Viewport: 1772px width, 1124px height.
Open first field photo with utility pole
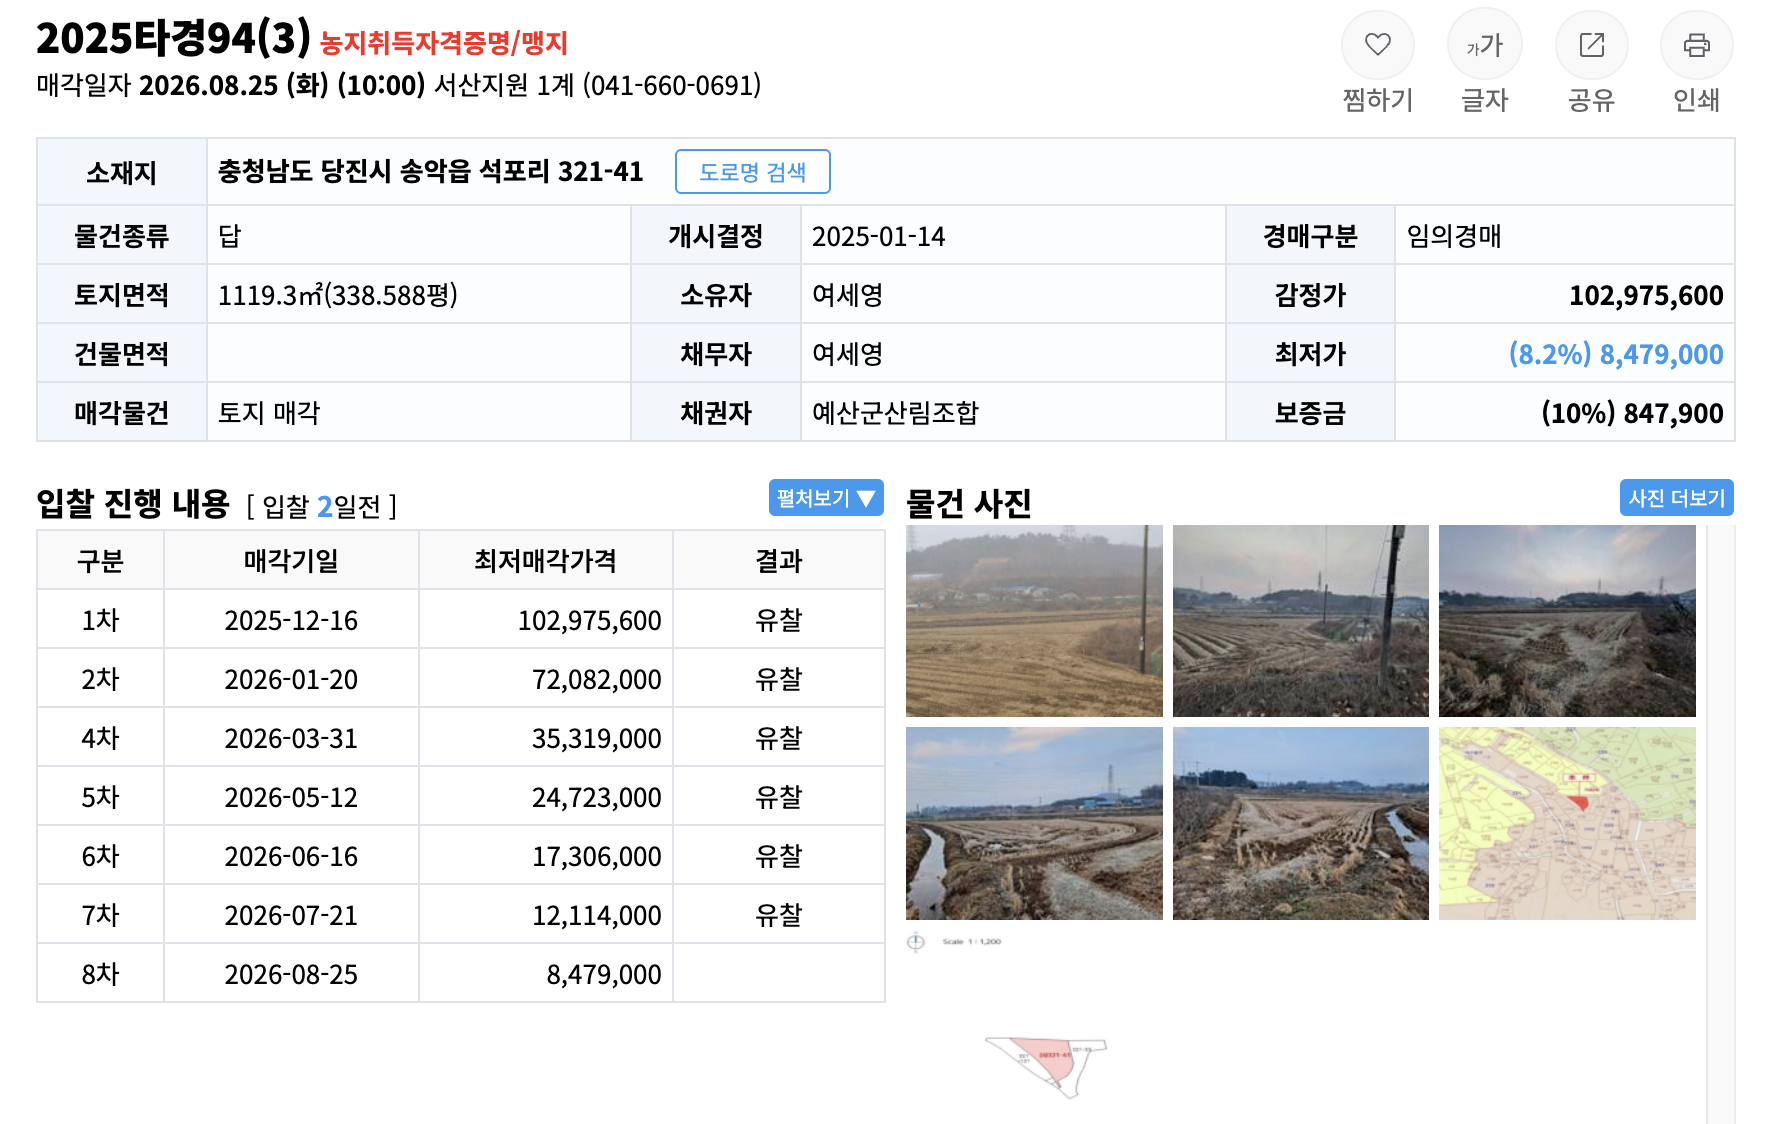pyautogui.click(x=1034, y=621)
